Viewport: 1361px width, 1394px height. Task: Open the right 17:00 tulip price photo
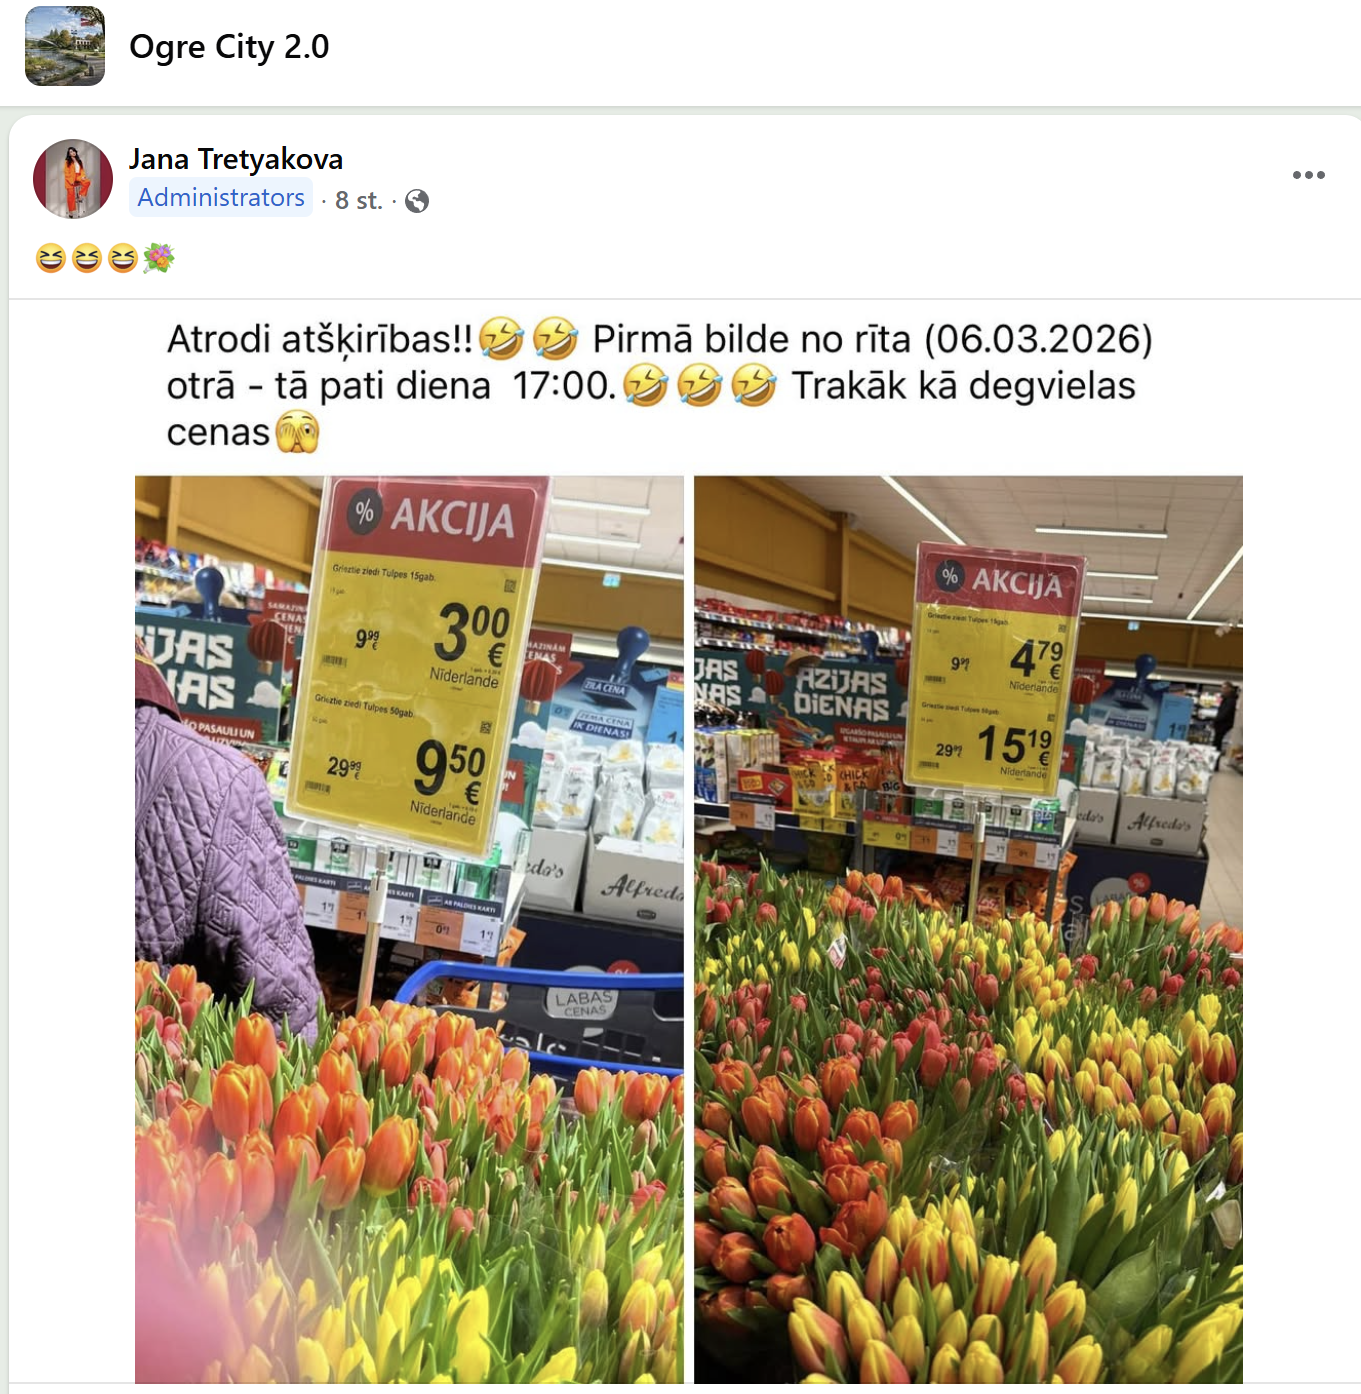(x=968, y=929)
